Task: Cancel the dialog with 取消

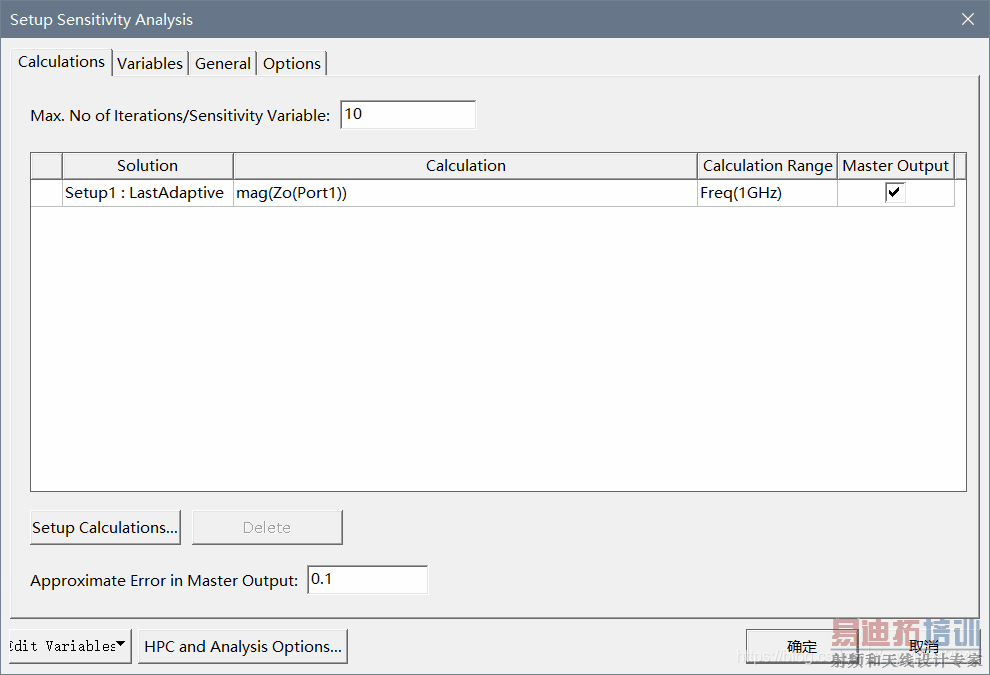Action: click(923, 646)
